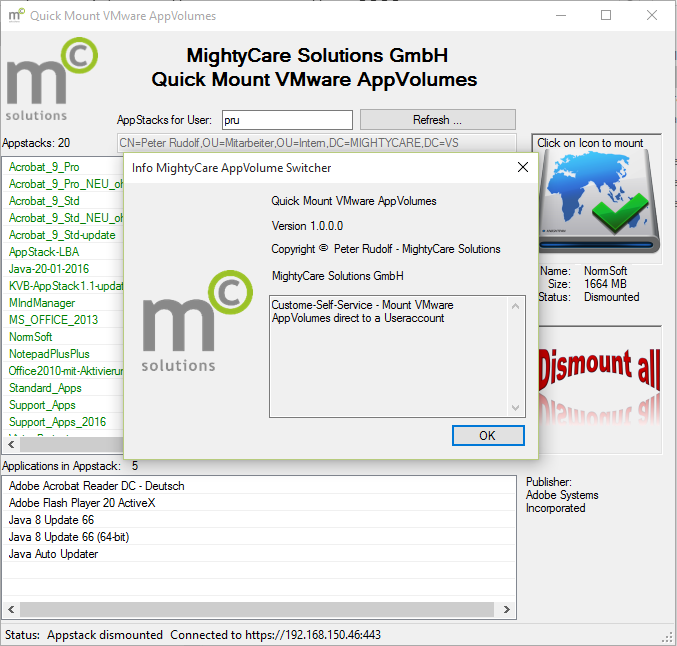Click the 1664 MB size value
The height and width of the screenshot is (646, 677).
pyautogui.click(x=605, y=284)
